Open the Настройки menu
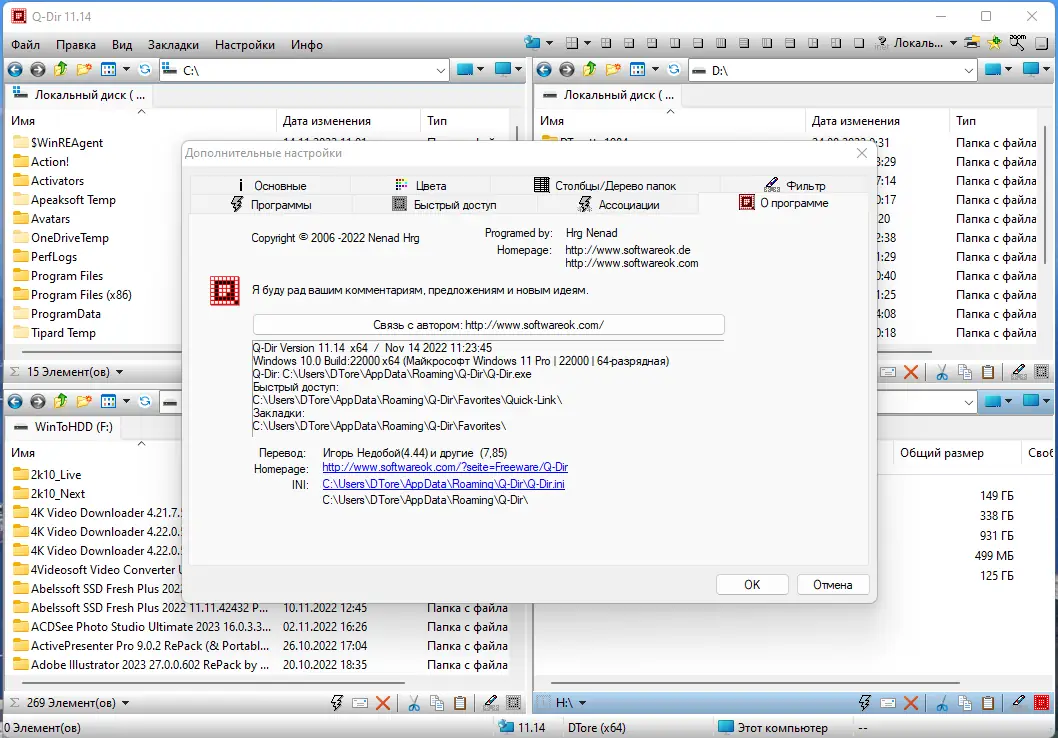1058x738 pixels. click(x=245, y=45)
